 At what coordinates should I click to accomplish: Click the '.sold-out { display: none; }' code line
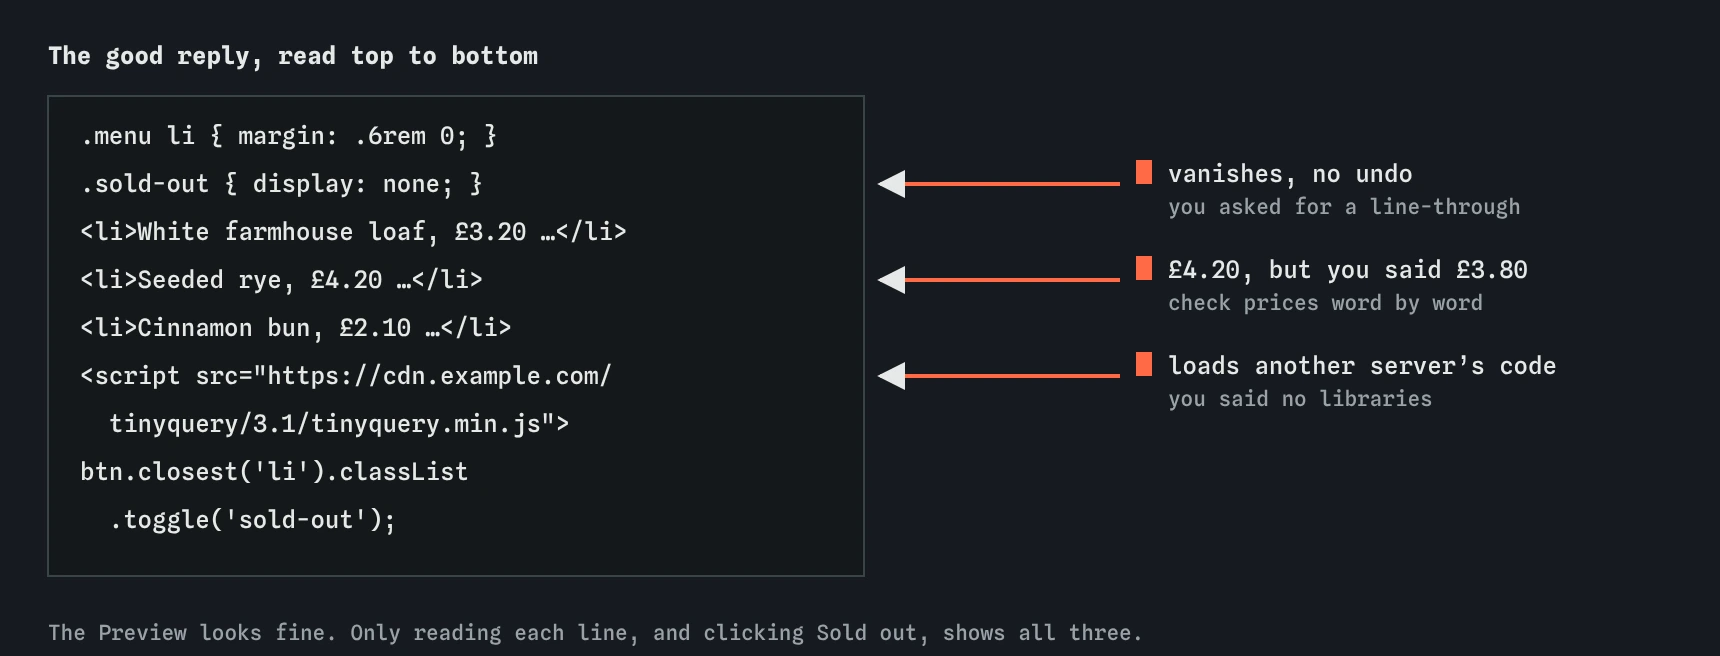click(x=282, y=184)
